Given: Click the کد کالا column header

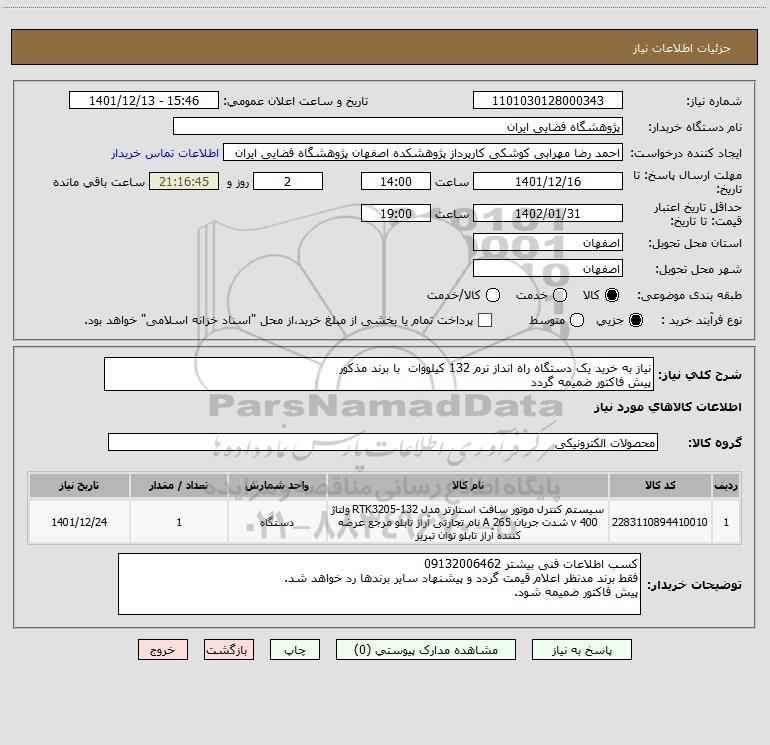Looking at the screenshot, I should (660, 485).
